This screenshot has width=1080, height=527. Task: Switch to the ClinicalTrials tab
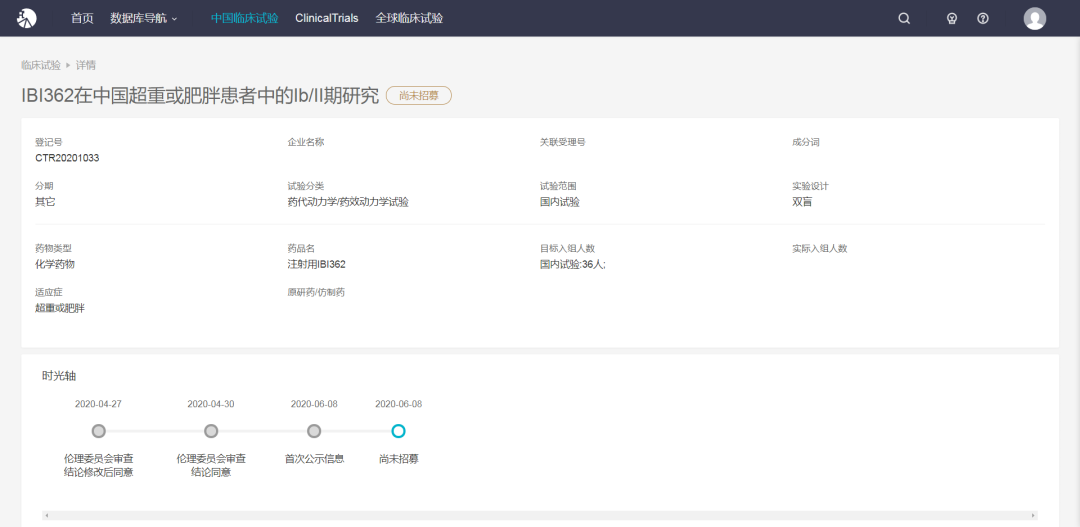[326, 19]
